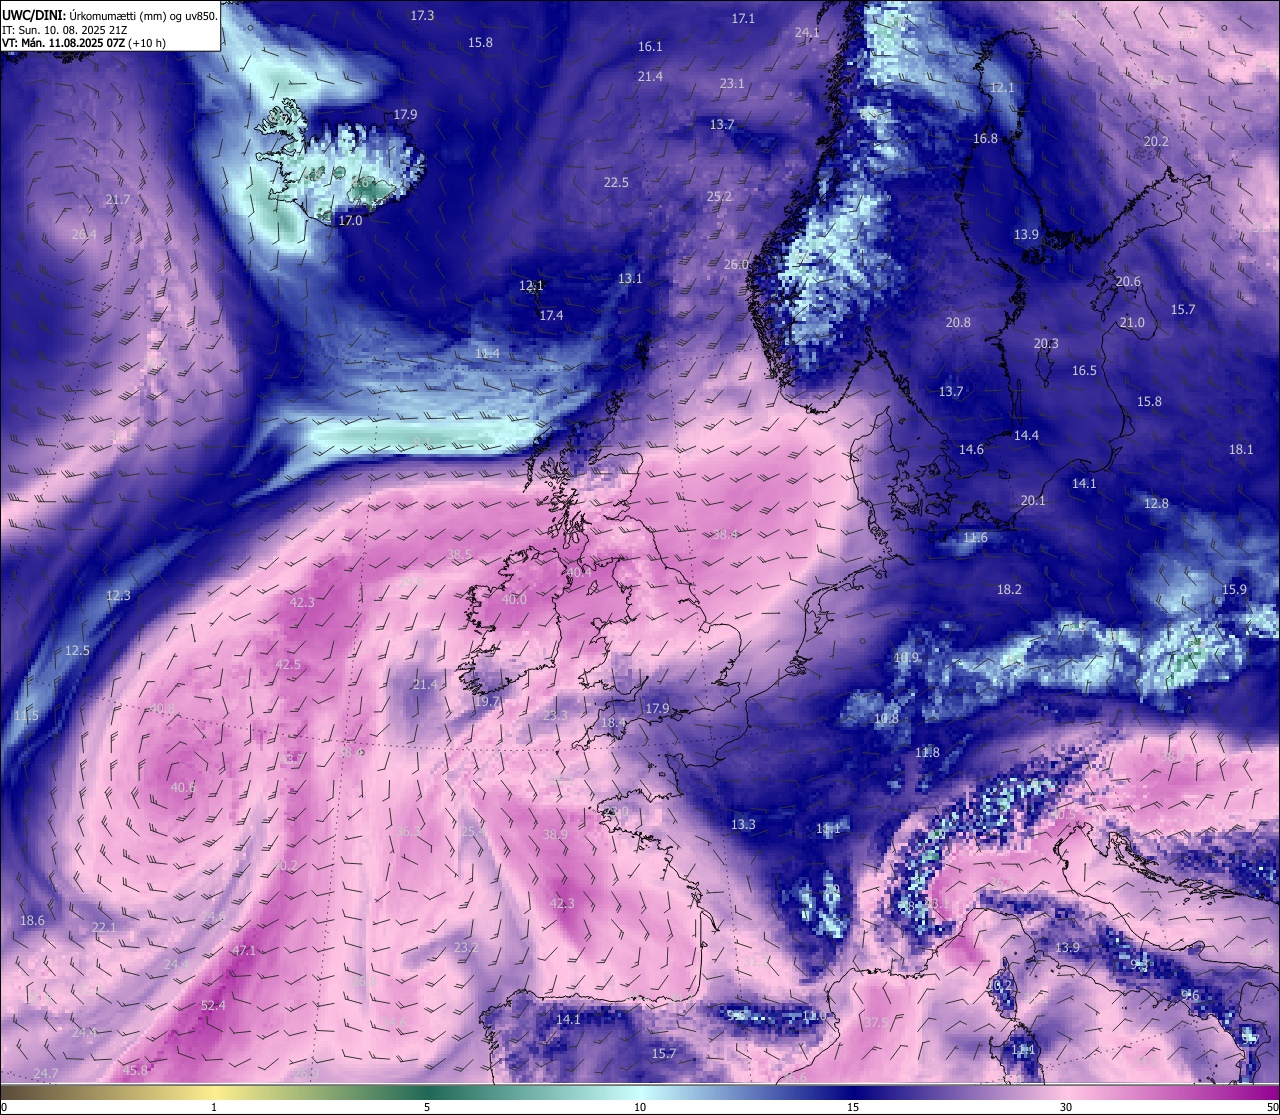Image resolution: width=1280 pixels, height=1115 pixels.
Task: Click the 40.6 value at the vortex center
Action: (x=184, y=787)
